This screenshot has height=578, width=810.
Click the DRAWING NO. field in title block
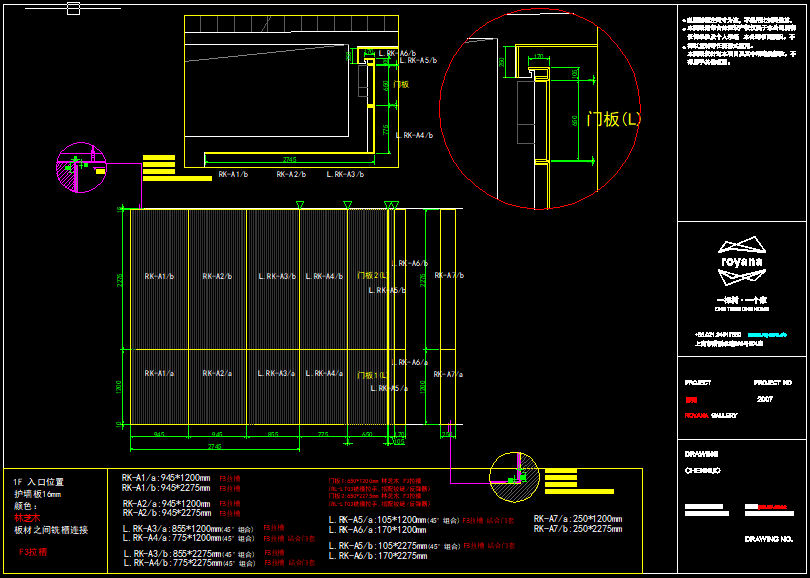click(x=768, y=539)
